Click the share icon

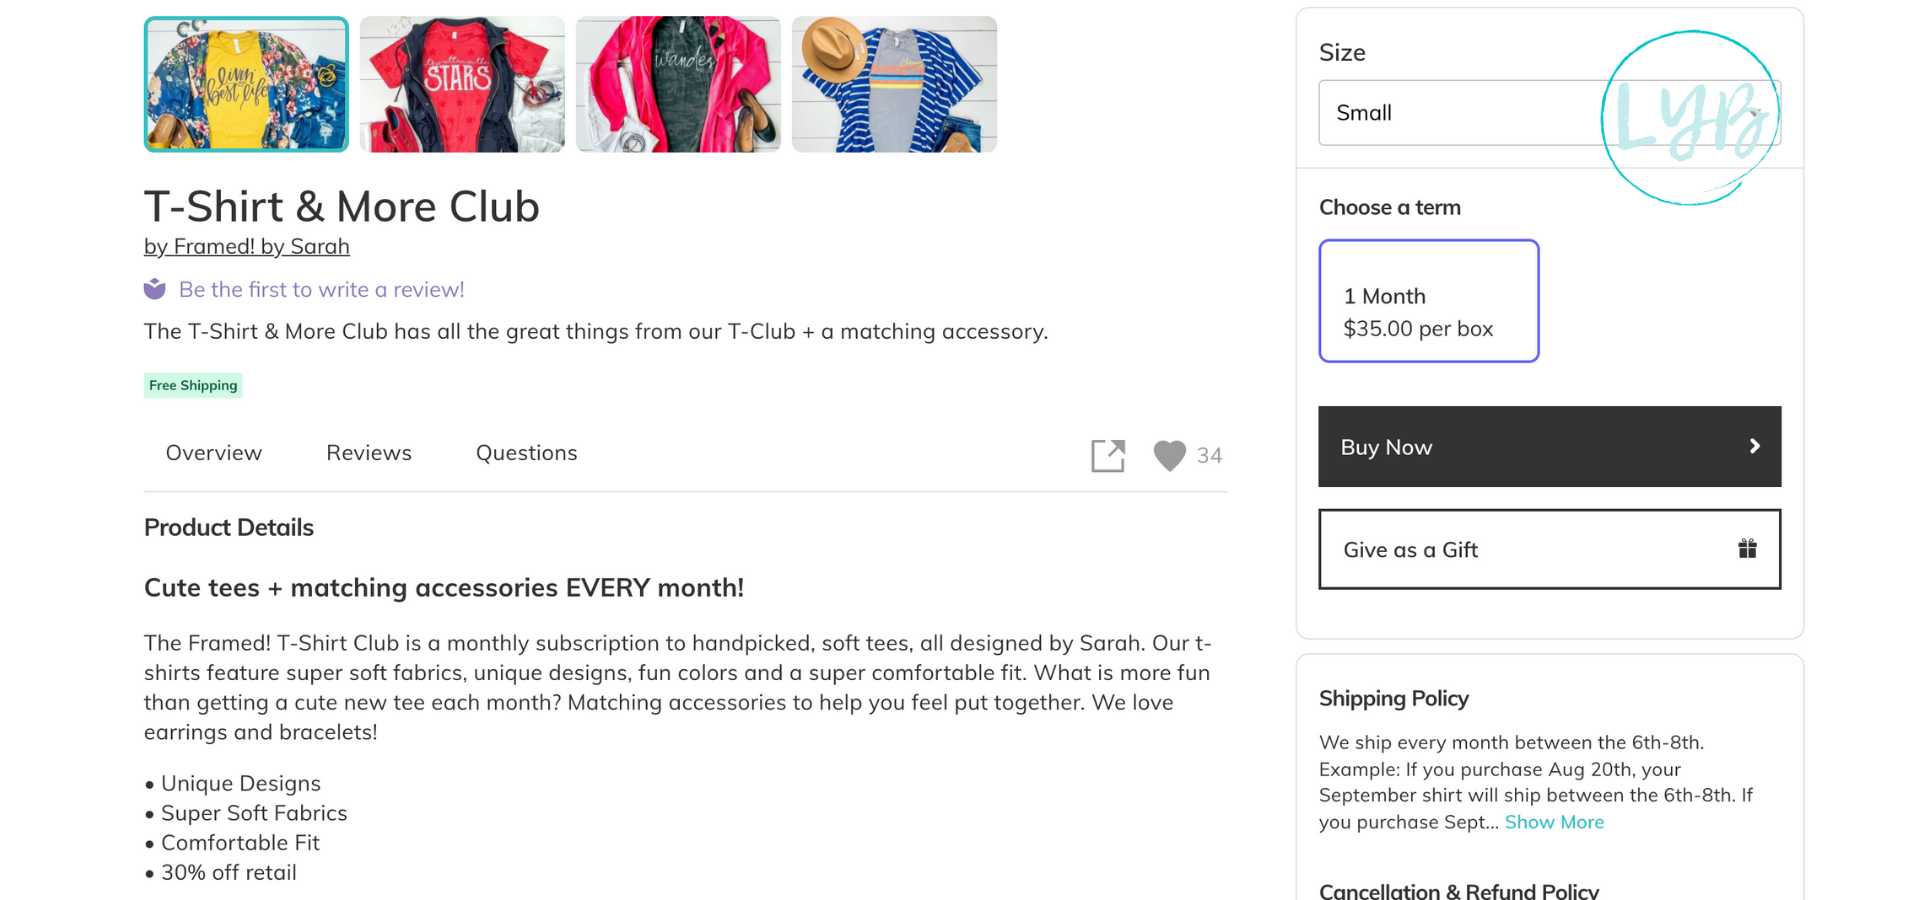point(1108,455)
